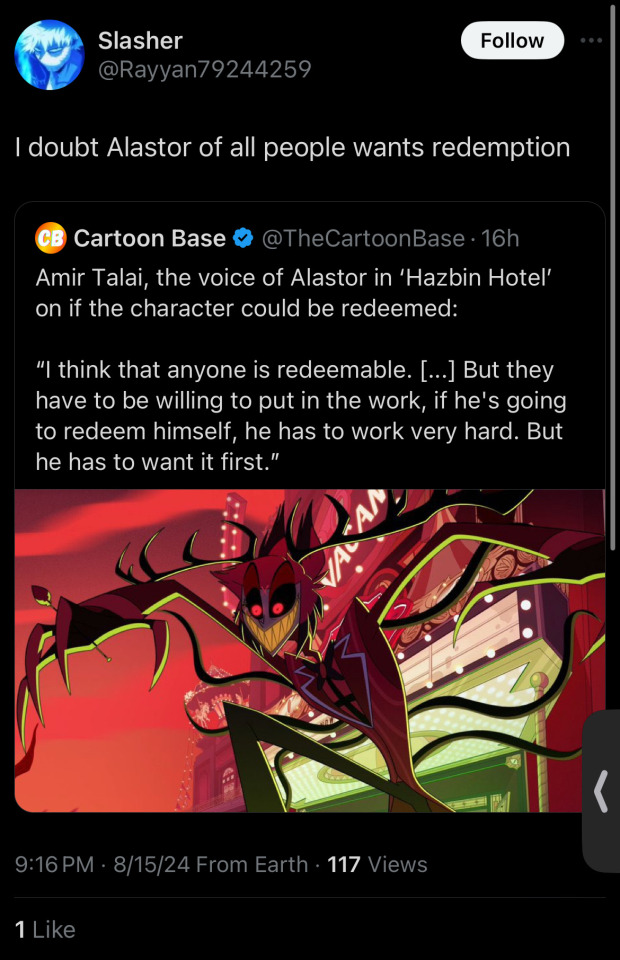Click the 8/15/24 From Earth date
The height and width of the screenshot is (960, 620).
211,864
